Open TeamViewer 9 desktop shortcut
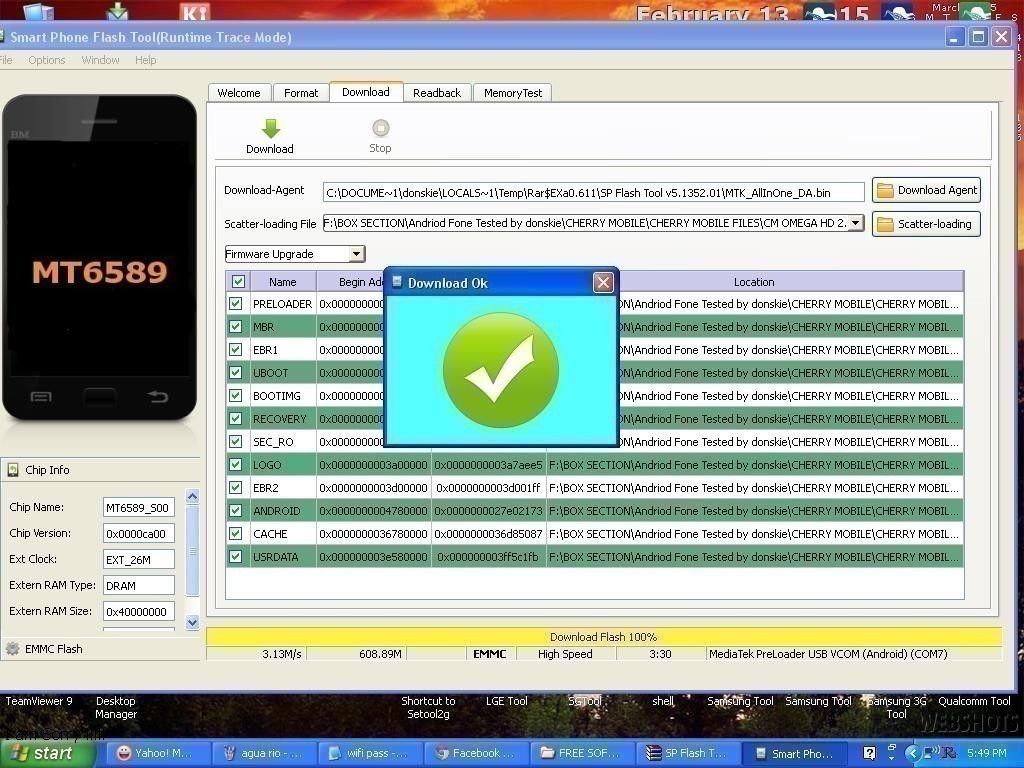Image resolution: width=1024 pixels, height=768 pixels. tap(39, 701)
